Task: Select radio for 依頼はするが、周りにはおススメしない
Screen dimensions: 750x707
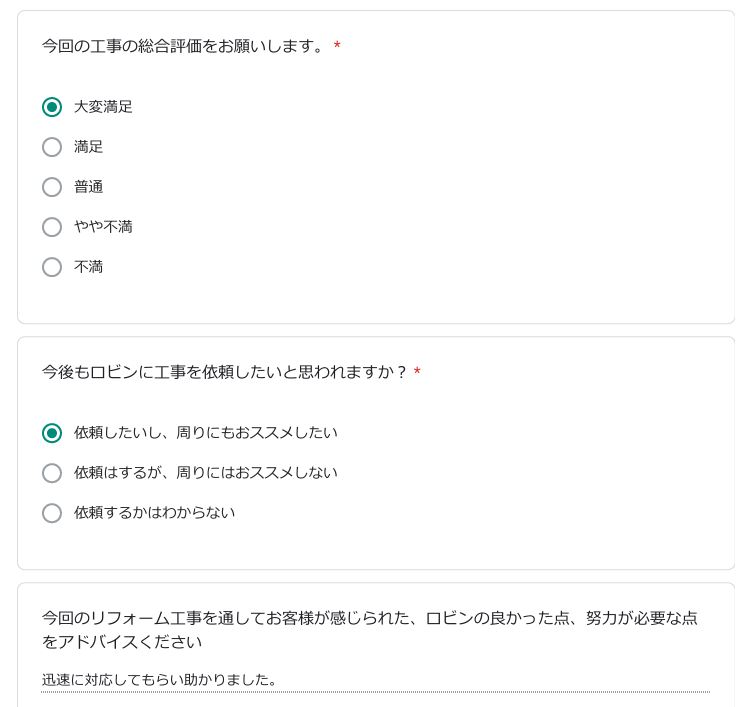Action: click(x=52, y=473)
